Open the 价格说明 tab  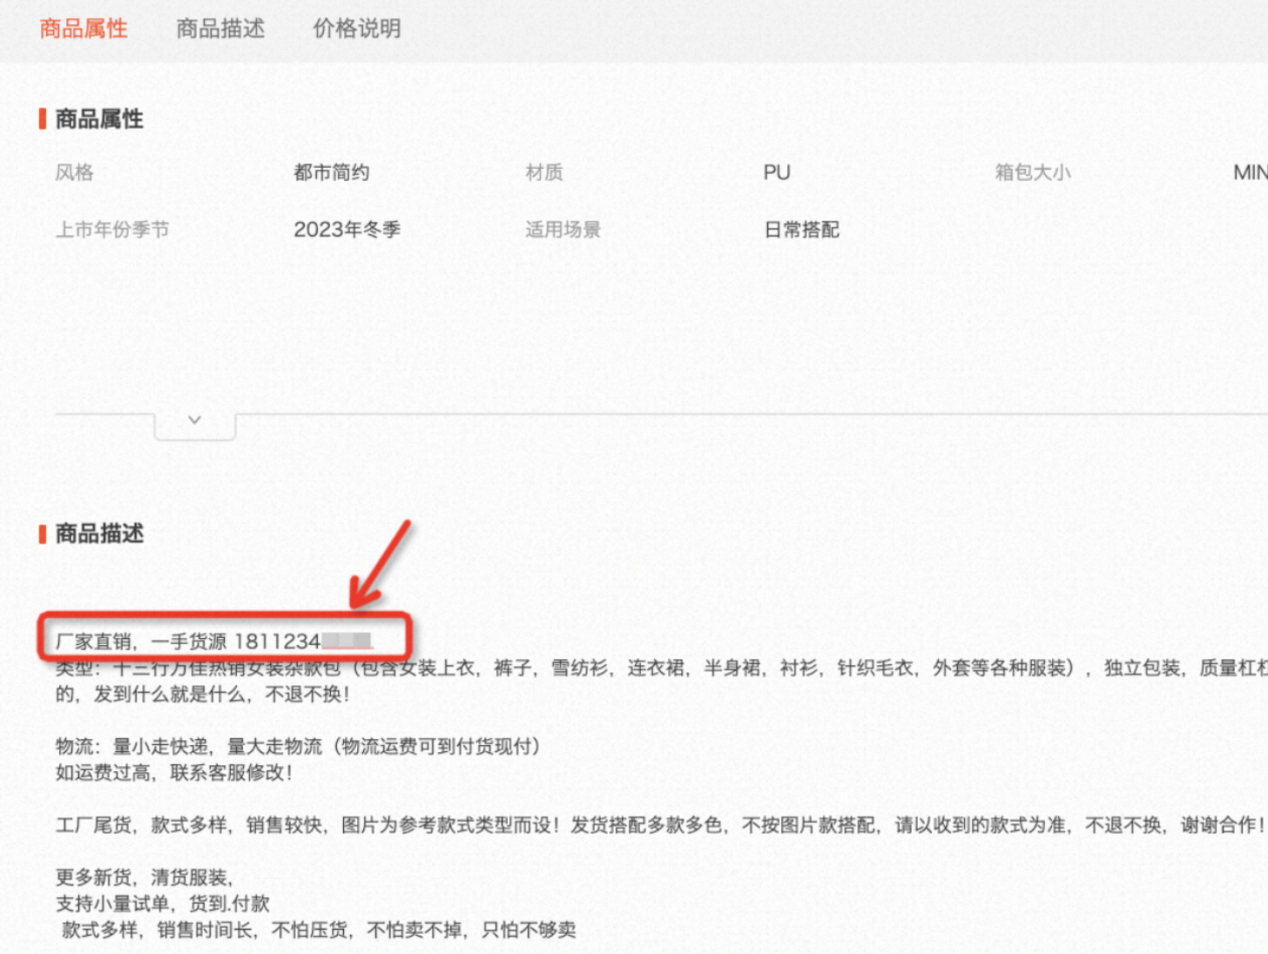356,29
